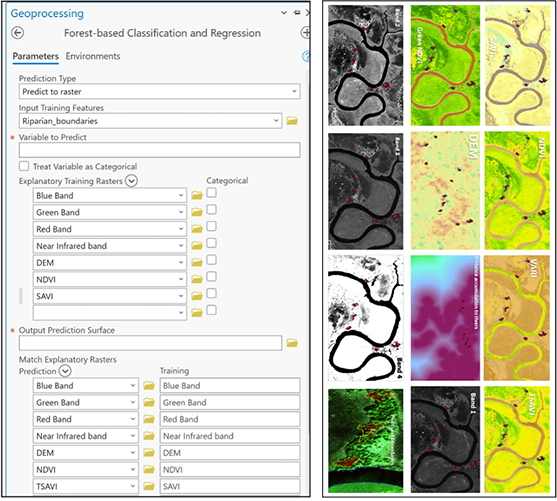The height and width of the screenshot is (501, 557).
Task: Open the Green NDVI raster map thumbnail
Action: [x=445, y=65]
